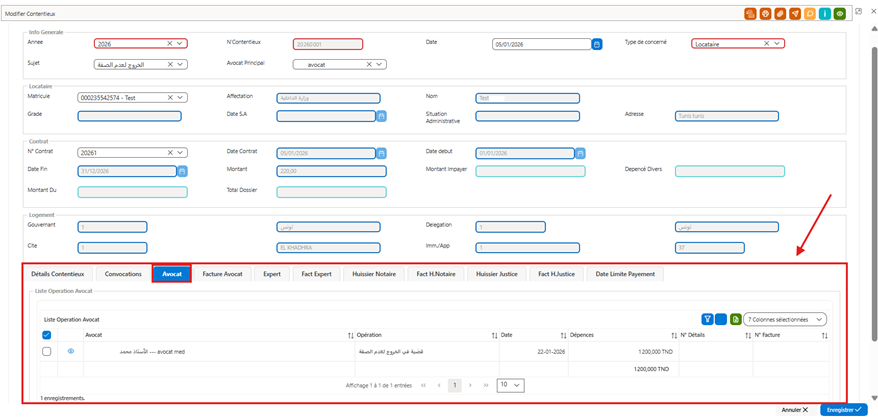Go to page 1 in pagination
The height and width of the screenshot is (417, 878).
click(x=455, y=385)
